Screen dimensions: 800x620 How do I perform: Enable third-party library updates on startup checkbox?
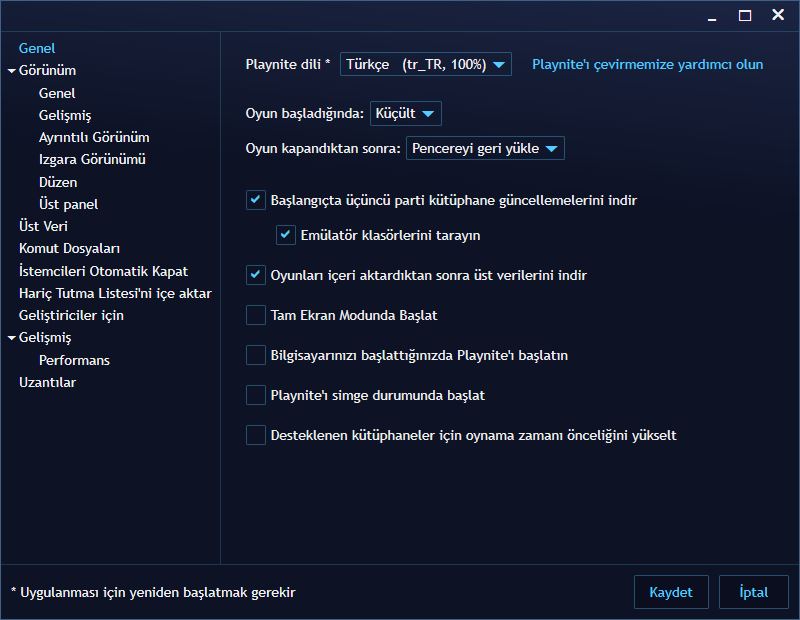[x=256, y=200]
